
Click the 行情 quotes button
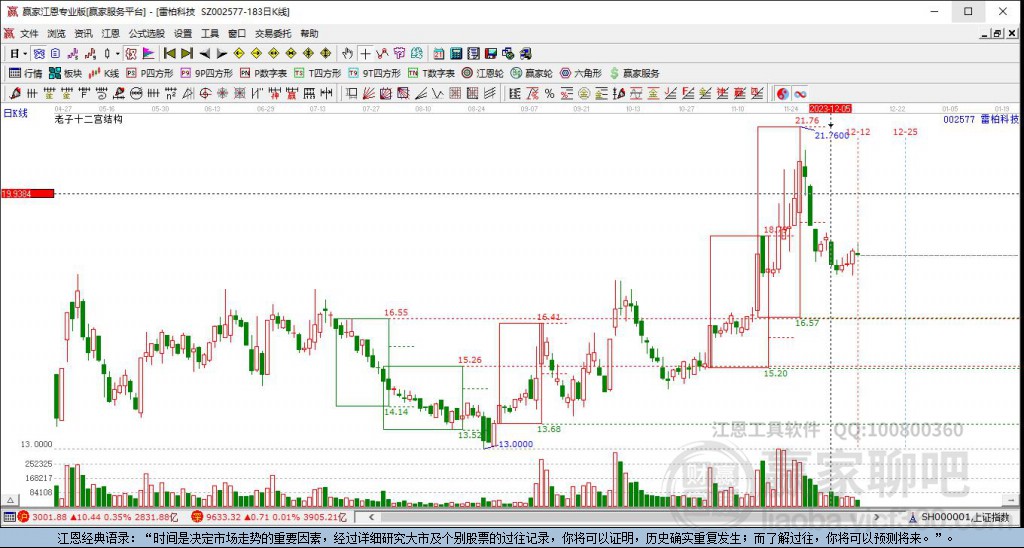pos(25,73)
